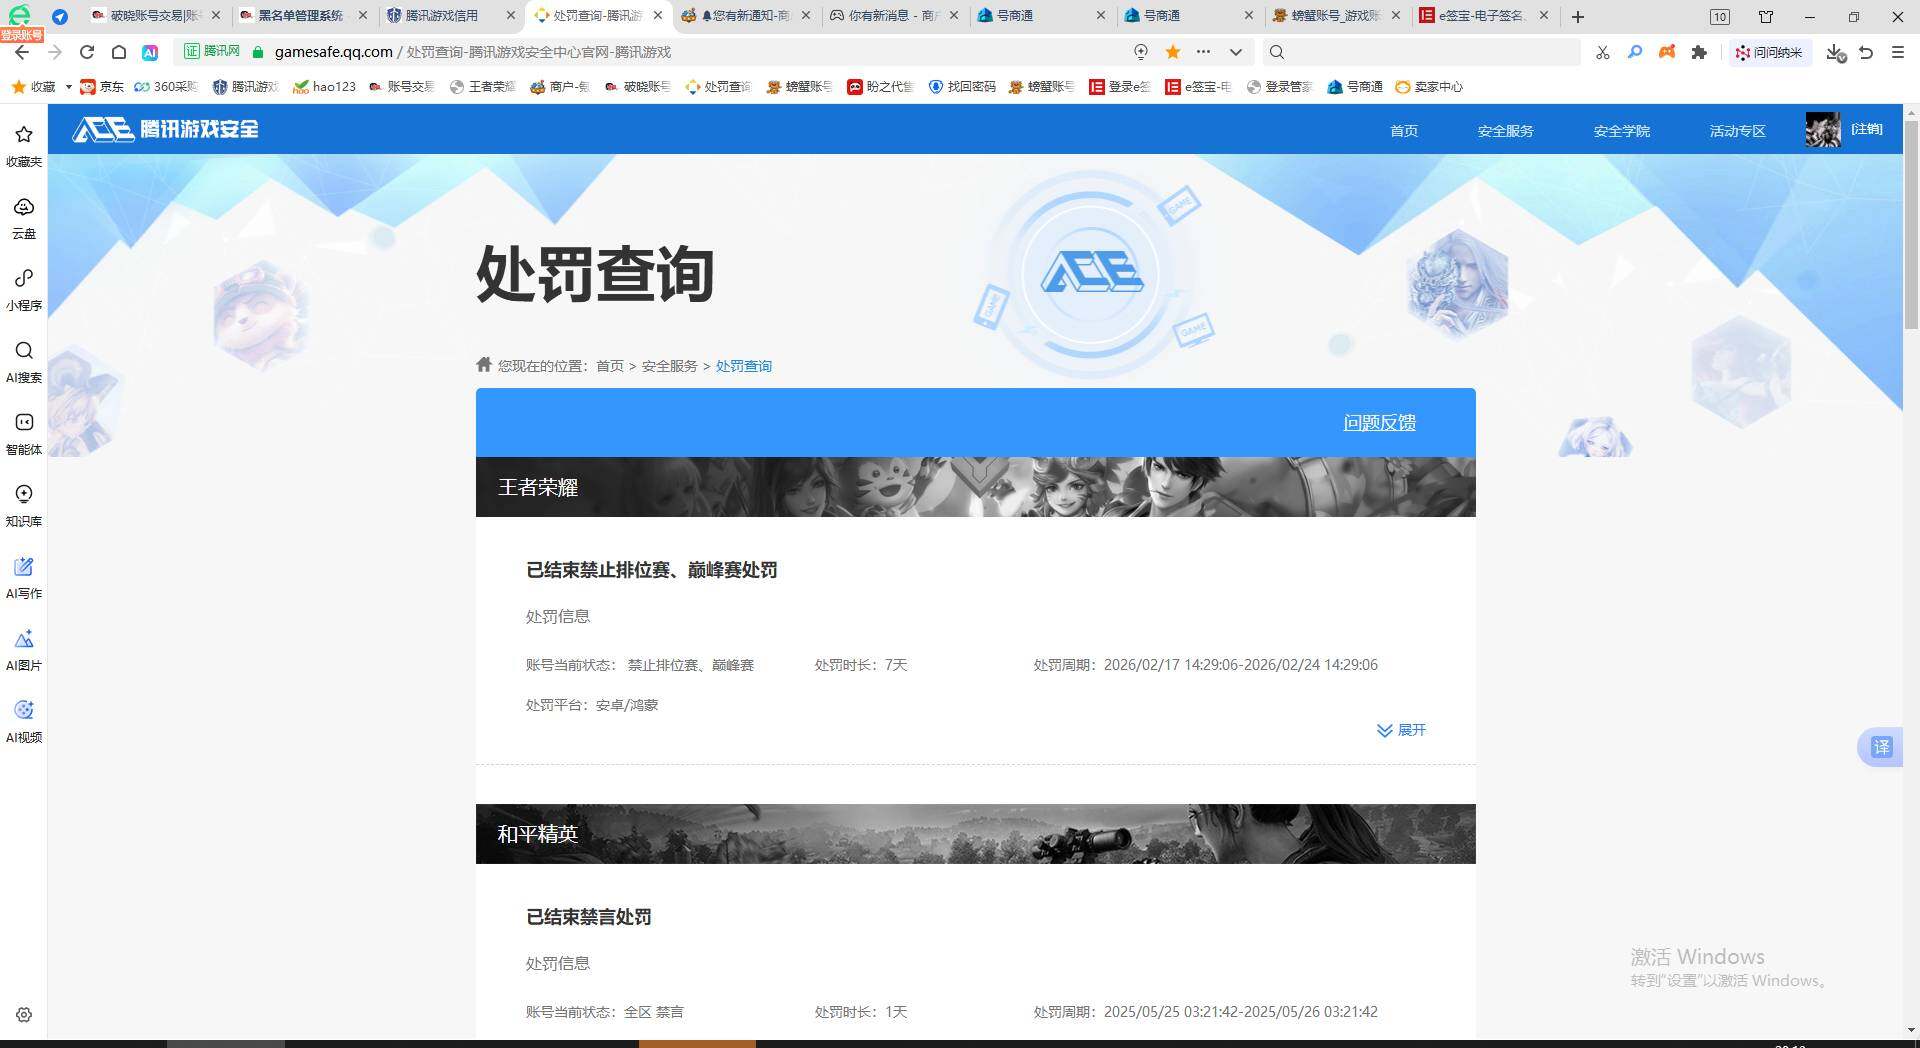This screenshot has width=1920, height=1048.
Task: Click the 腾讯游戏安全 ACE logo
Action: (163, 129)
